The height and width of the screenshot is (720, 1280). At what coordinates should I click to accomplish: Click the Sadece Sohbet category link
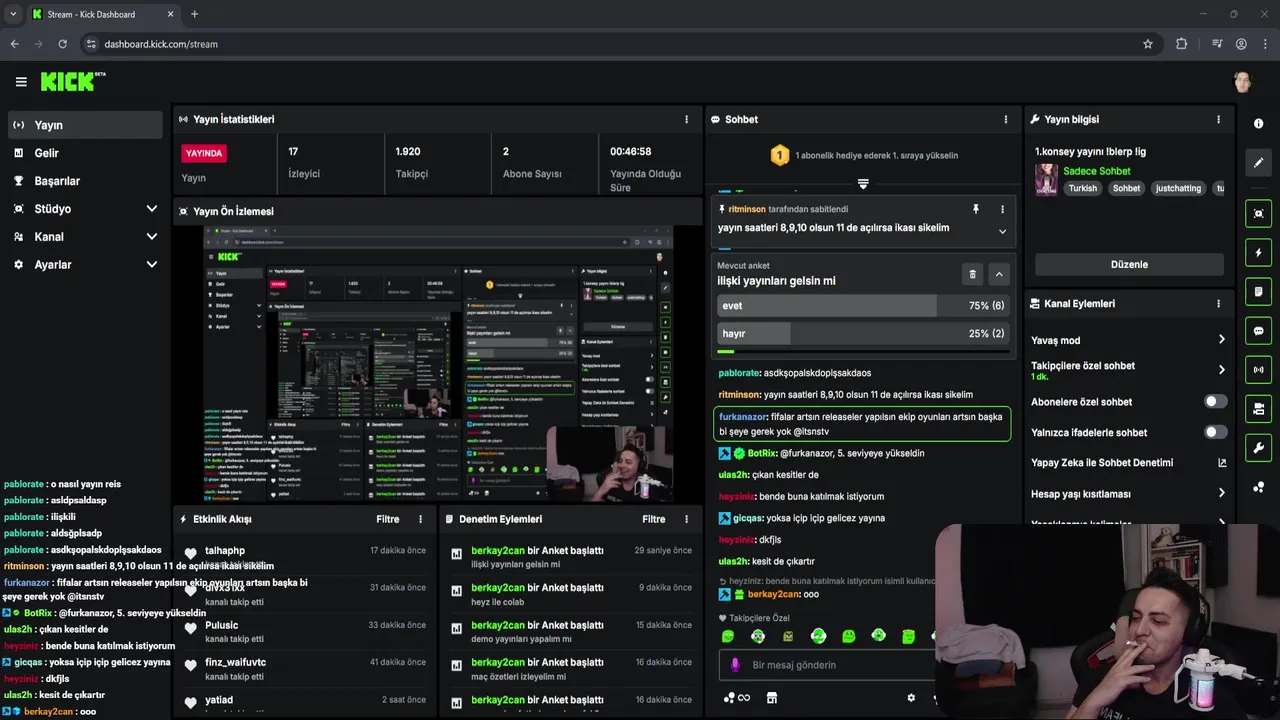(x=1097, y=171)
